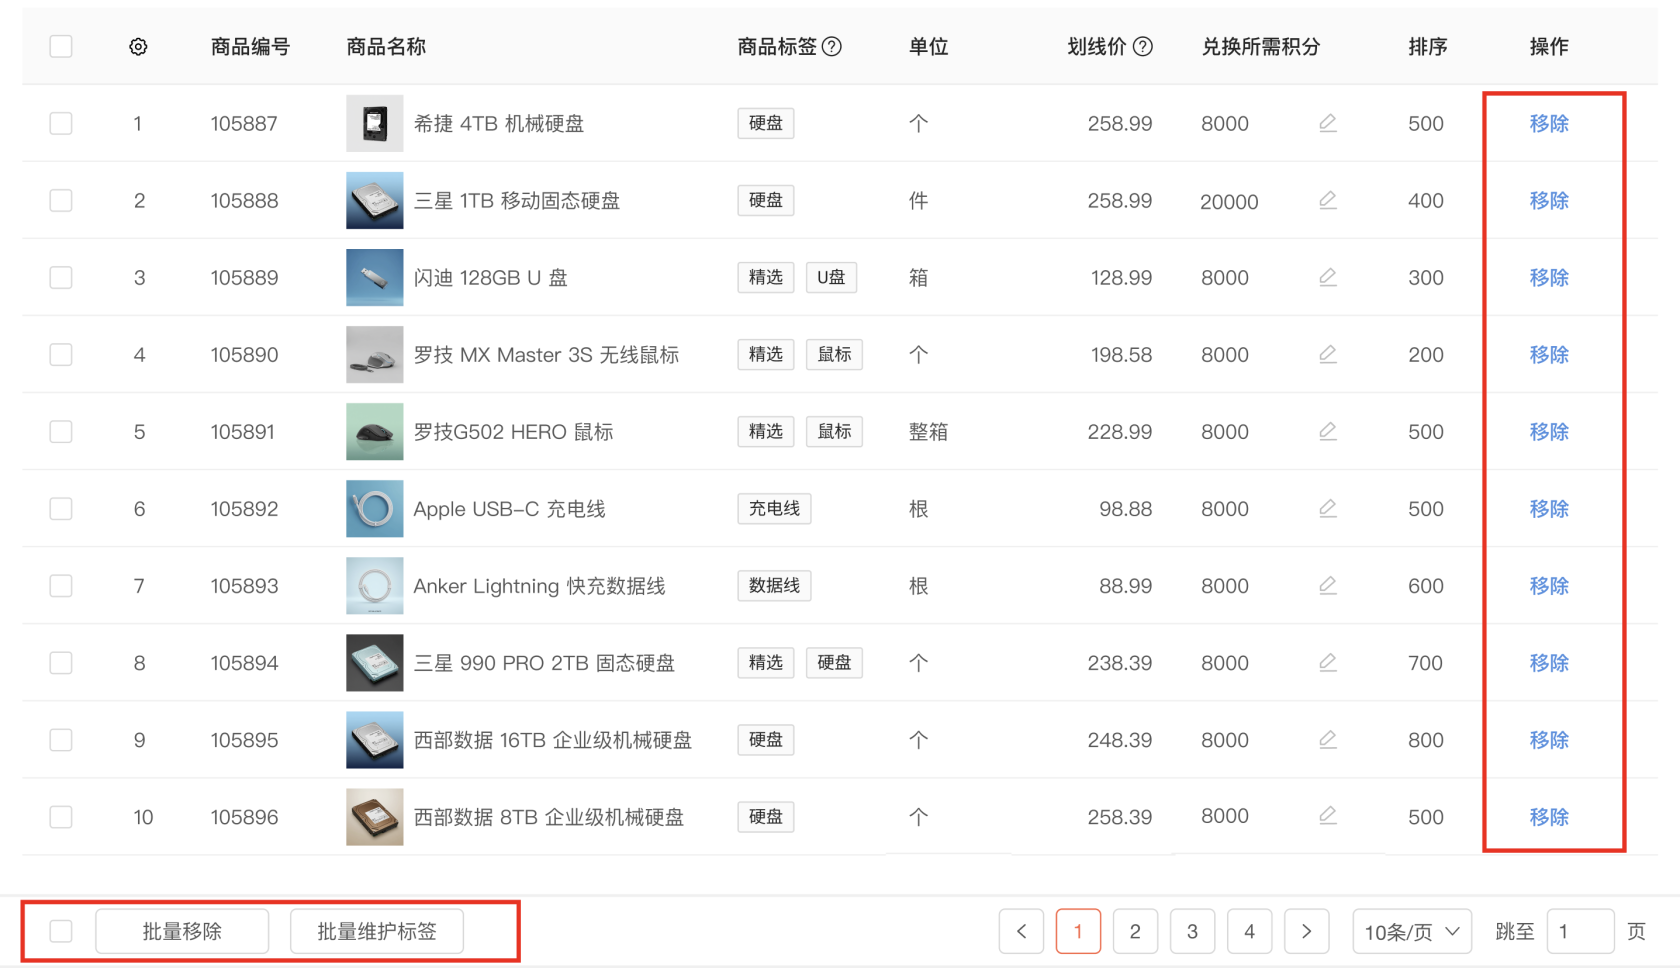Image resolution: width=1680 pixels, height=968 pixels.
Task: Go to page 3
Action: click(1192, 931)
